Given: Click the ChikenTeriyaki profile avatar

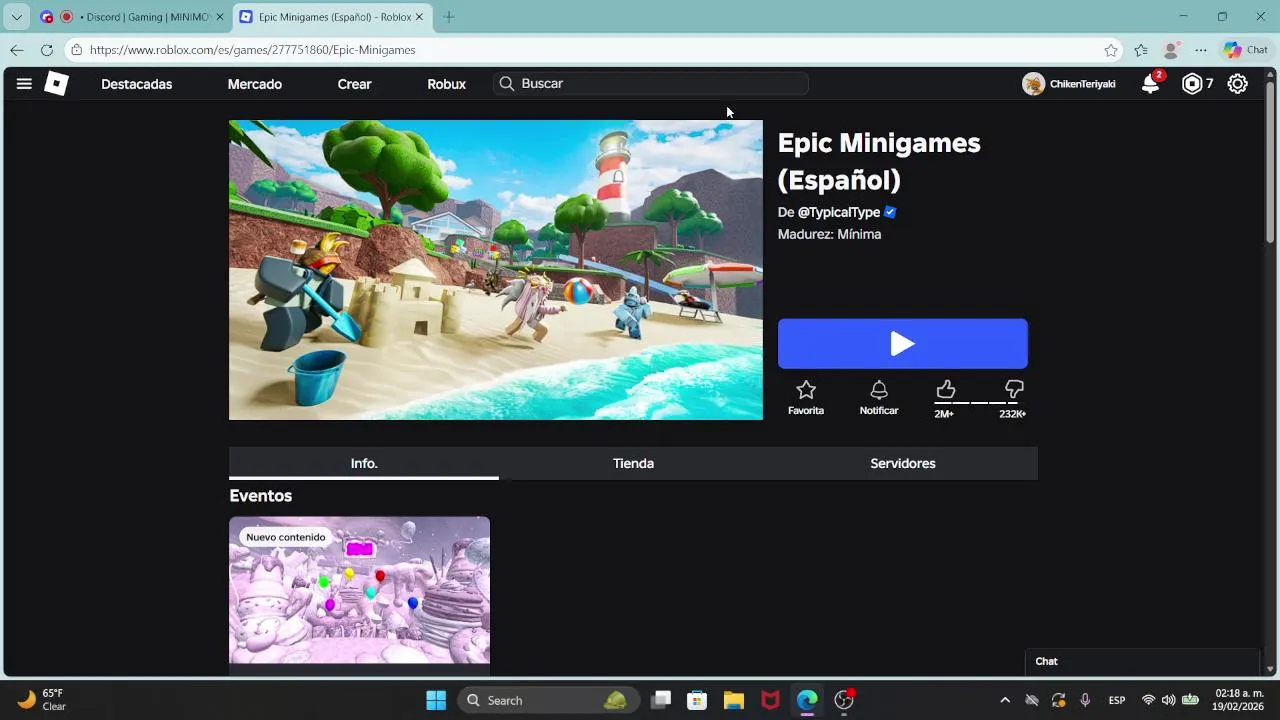Looking at the screenshot, I should point(1033,84).
